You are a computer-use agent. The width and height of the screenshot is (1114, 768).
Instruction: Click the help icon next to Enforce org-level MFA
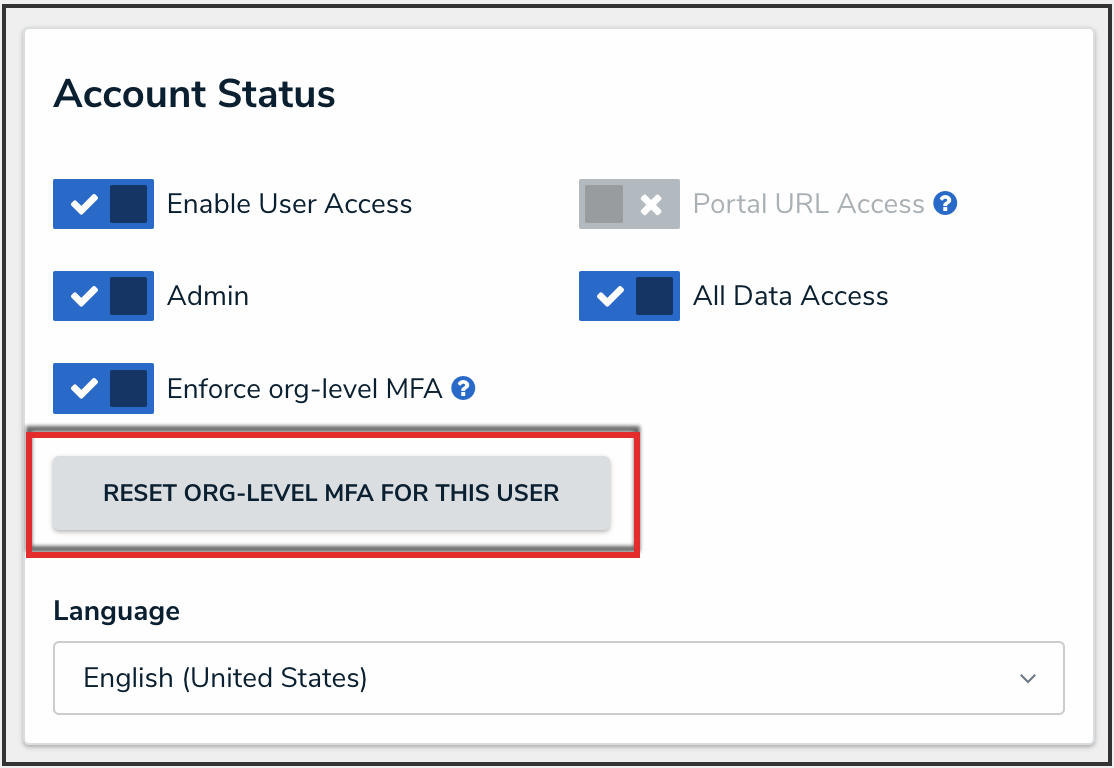click(463, 388)
